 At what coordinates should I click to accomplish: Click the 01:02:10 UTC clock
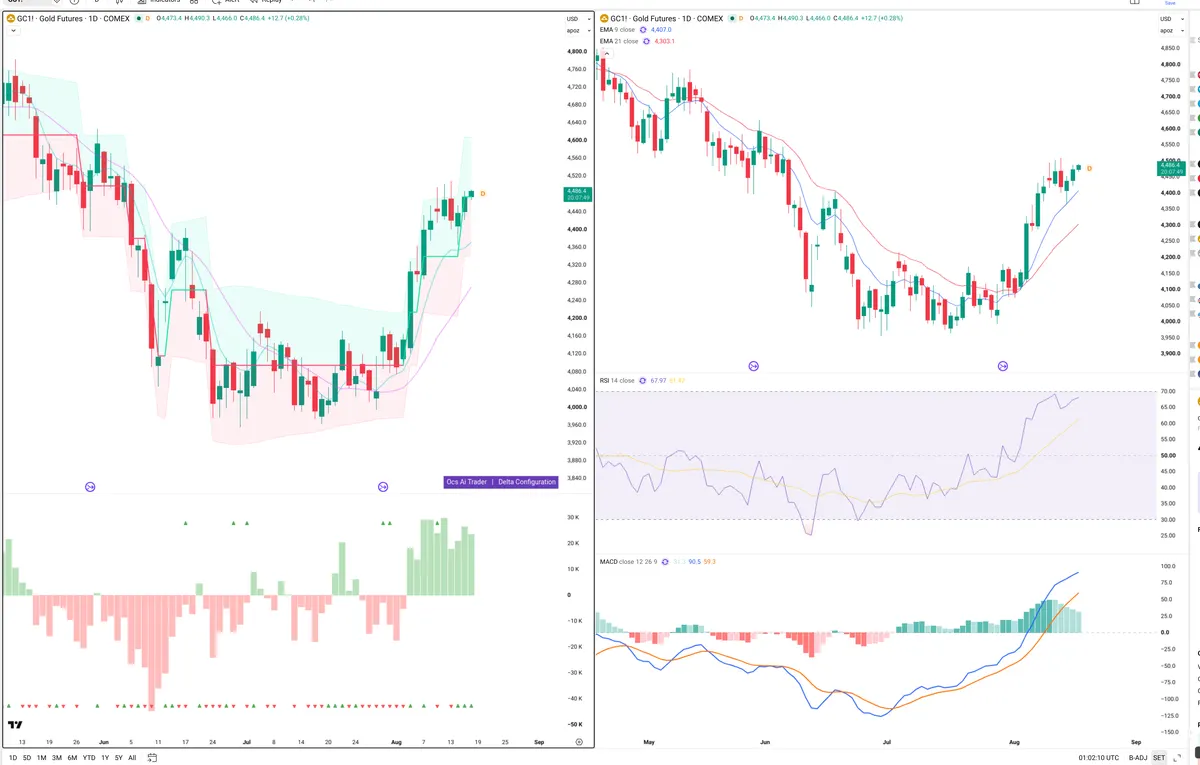(1099, 758)
